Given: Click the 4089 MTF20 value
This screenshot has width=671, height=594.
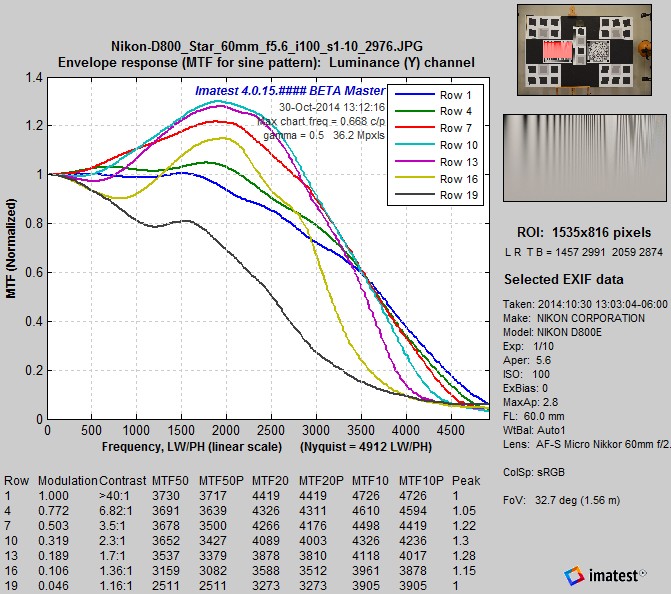Looking at the screenshot, I should pyautogui.click(x=266, y=541).
